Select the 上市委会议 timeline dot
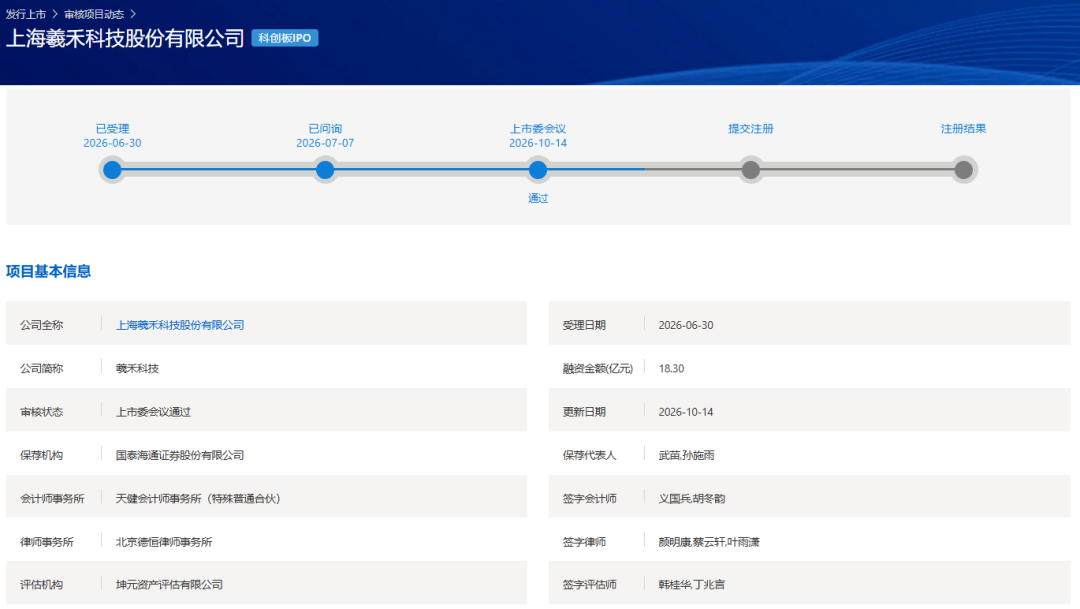The image size is (1080, 609). 538,169
